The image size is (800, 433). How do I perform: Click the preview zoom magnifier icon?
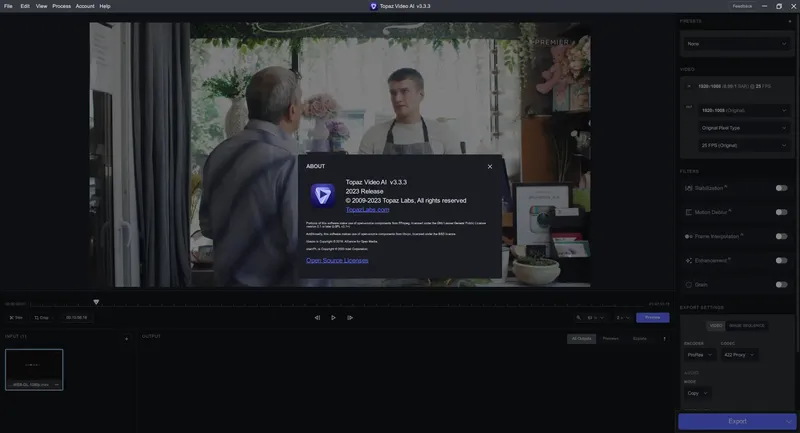pos(579,318)
